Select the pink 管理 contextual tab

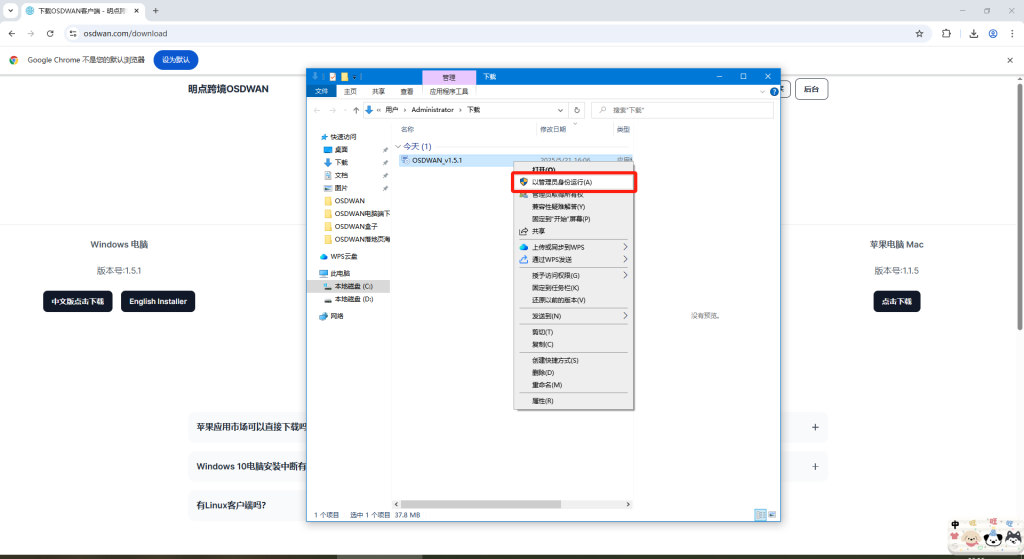[x=449, y=77]
